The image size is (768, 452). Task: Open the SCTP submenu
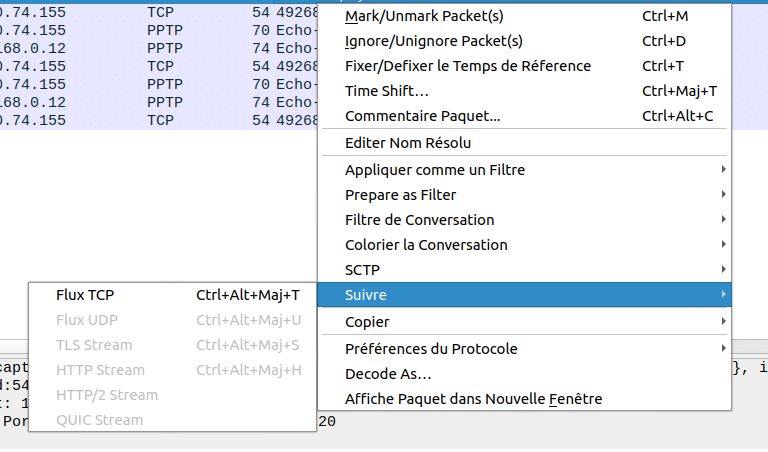click(x=362, y=270)
